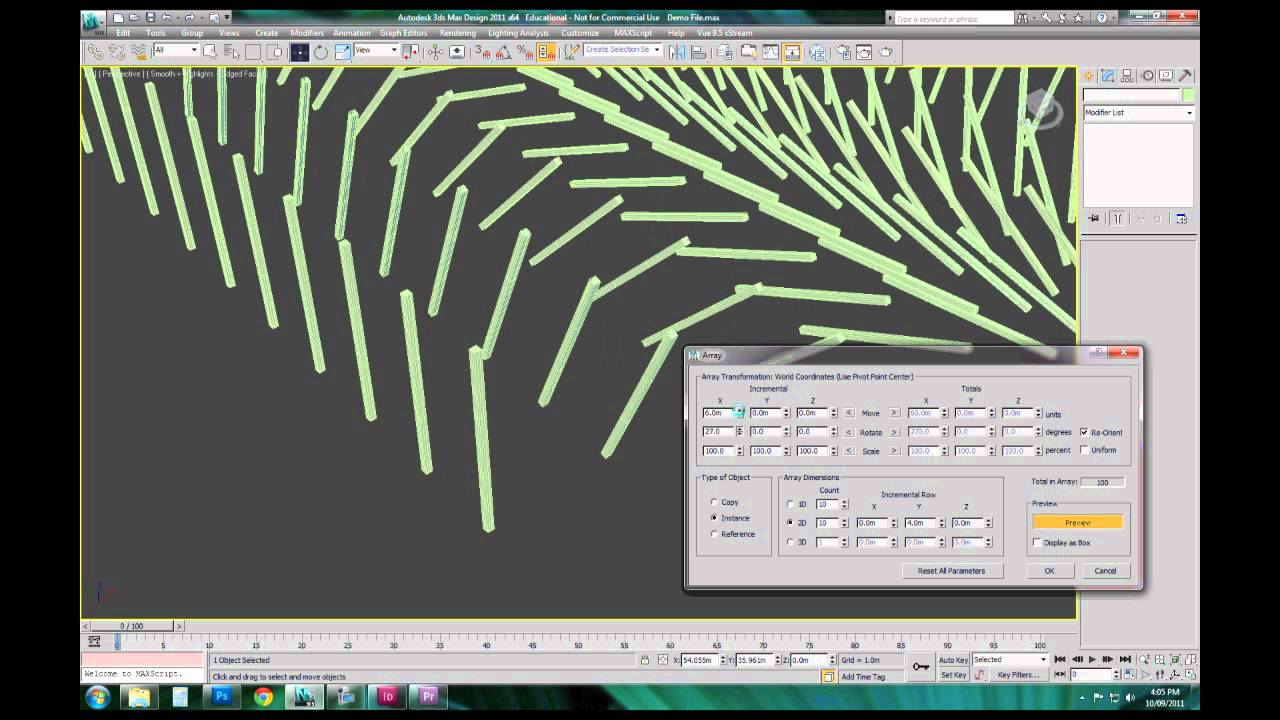Expand Scale totals with right arrow
The image size is (1280, 720).
[893, 451]
